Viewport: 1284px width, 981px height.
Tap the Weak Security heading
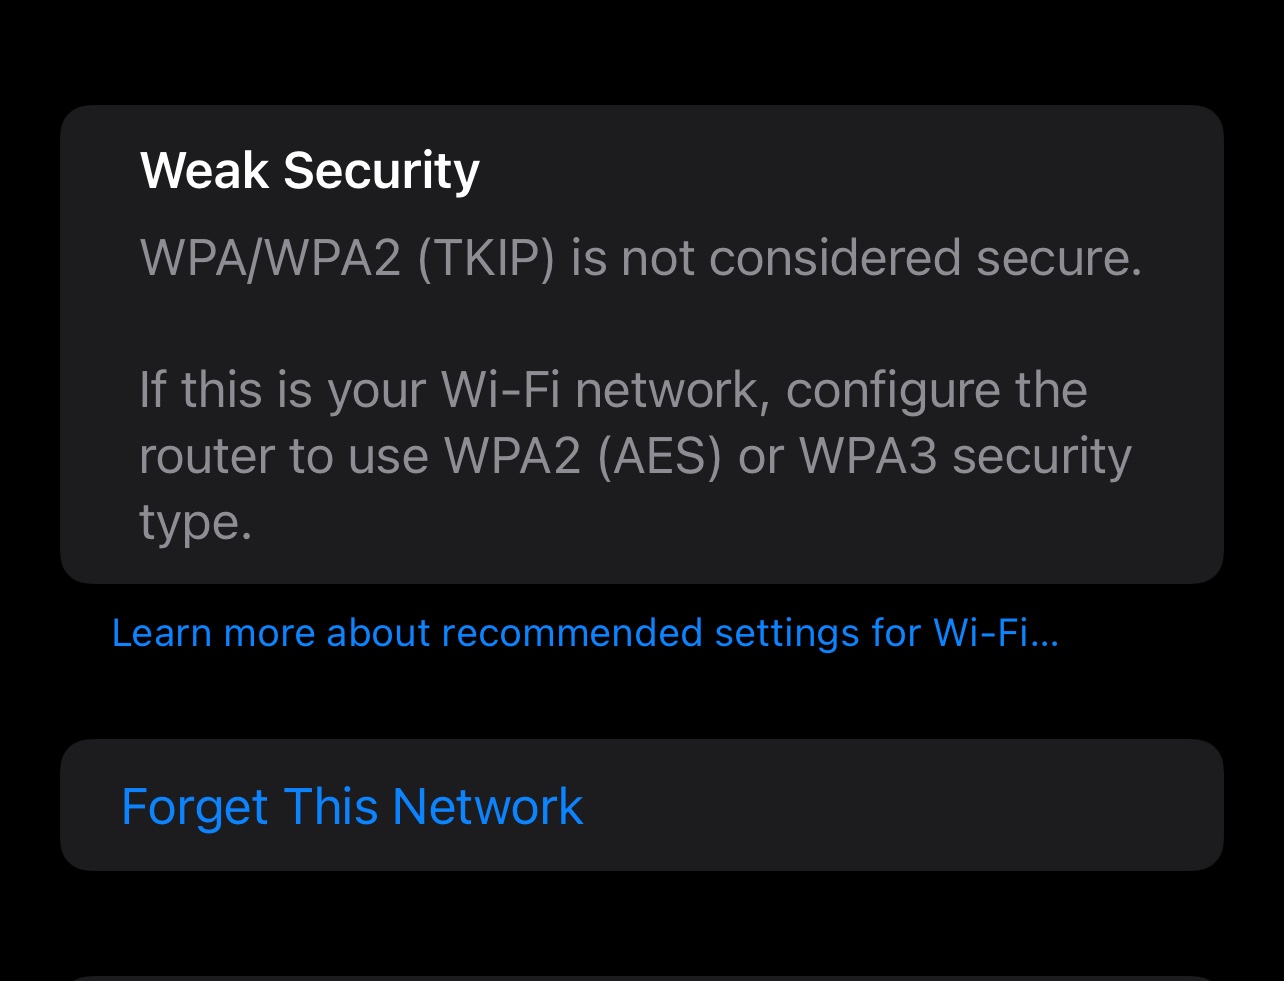click(x=309, y=169)
